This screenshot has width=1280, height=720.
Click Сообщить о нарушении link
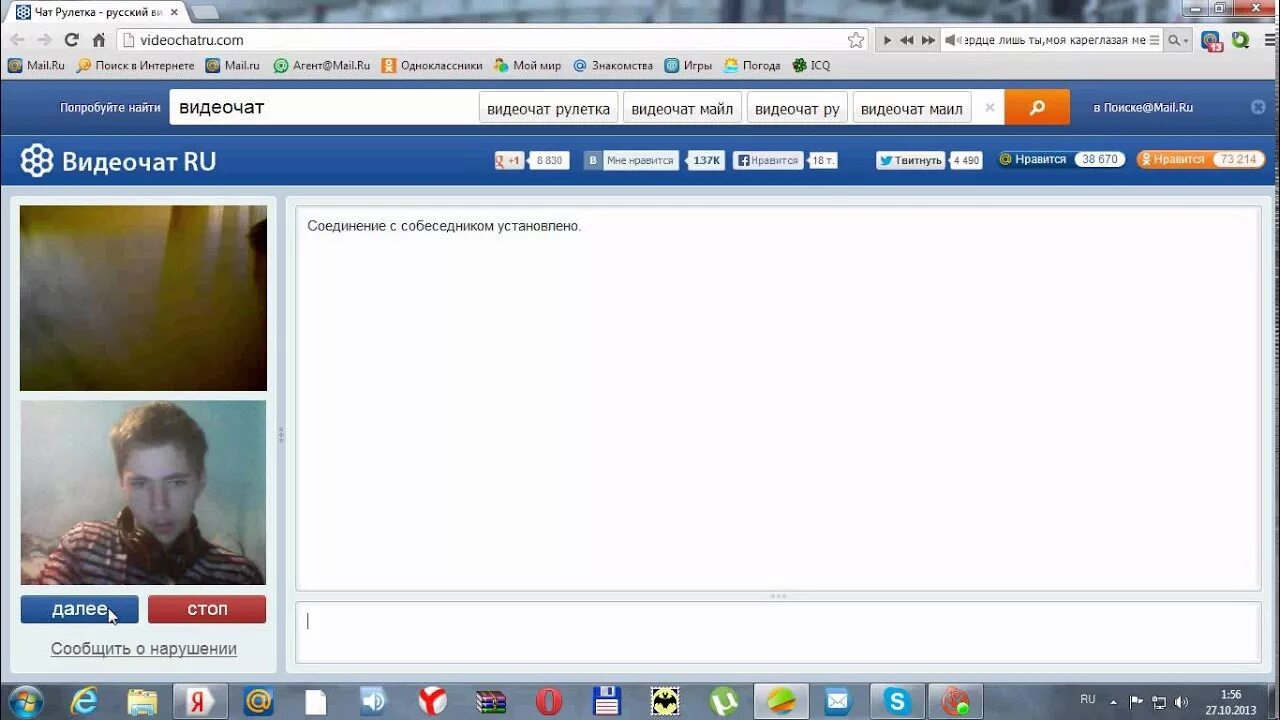(x=144, y=649)
